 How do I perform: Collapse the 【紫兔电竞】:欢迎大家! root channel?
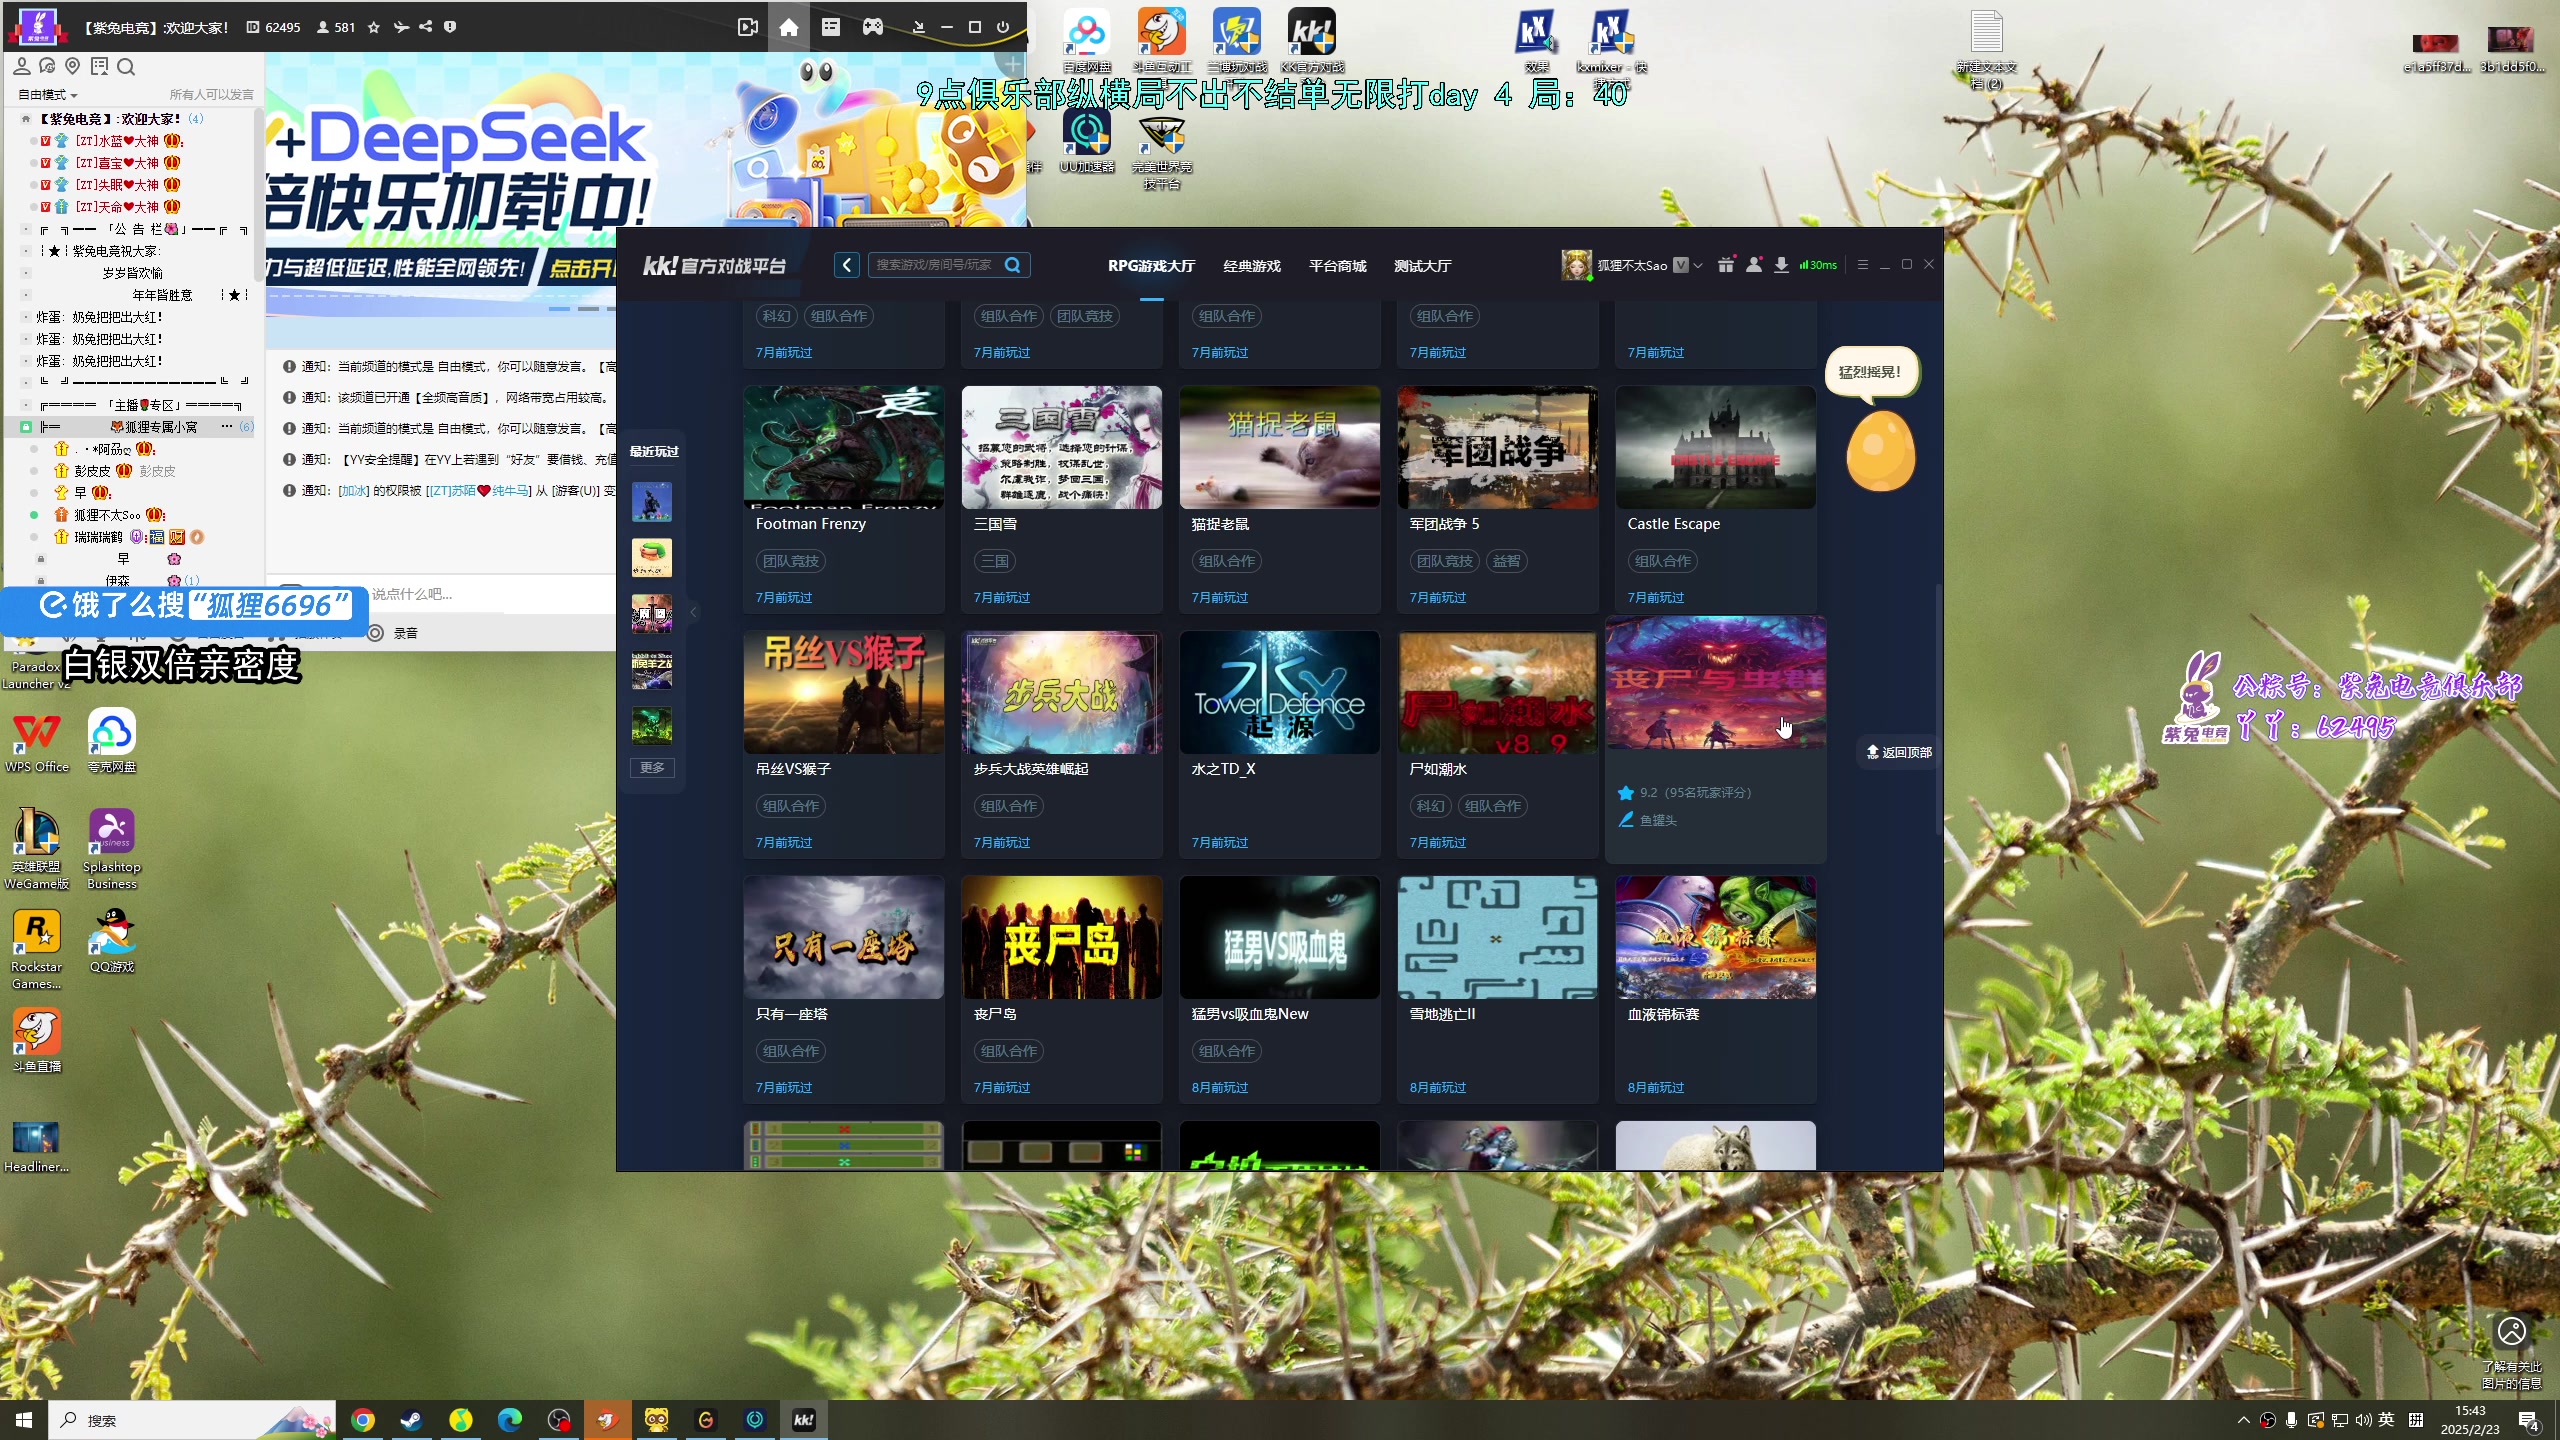(x=26, y=119)
